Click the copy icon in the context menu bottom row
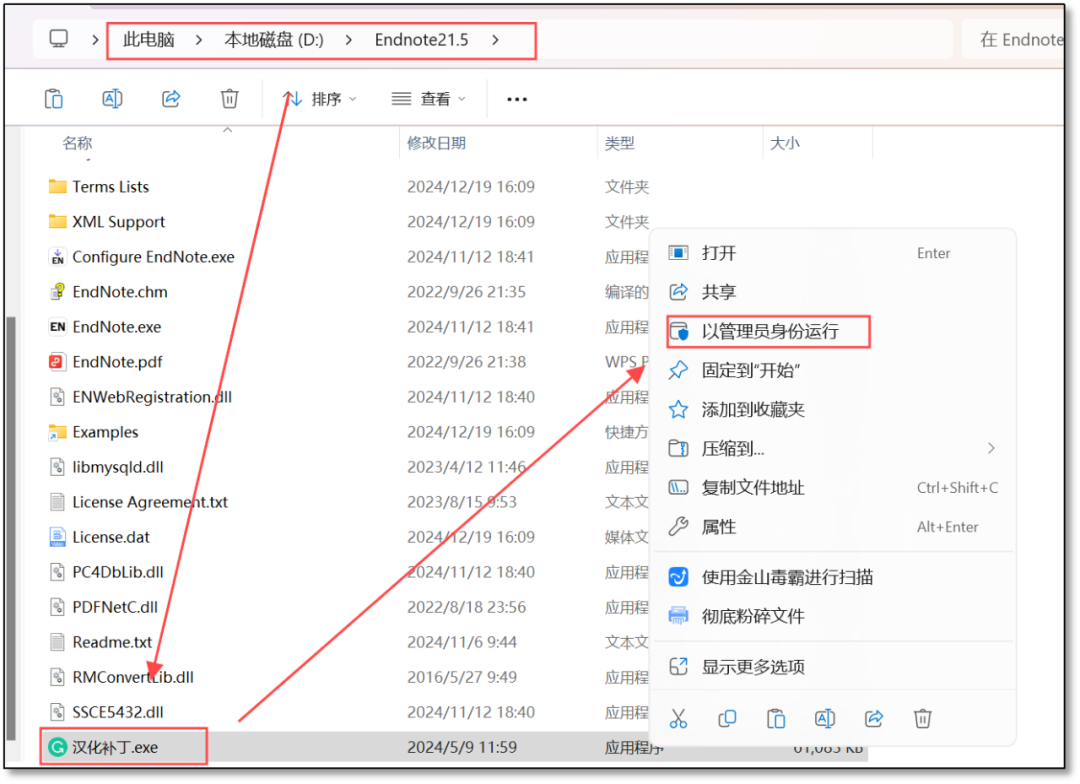Image resolution: width=1080 pixels, height=784 pixels. point(727,719)
